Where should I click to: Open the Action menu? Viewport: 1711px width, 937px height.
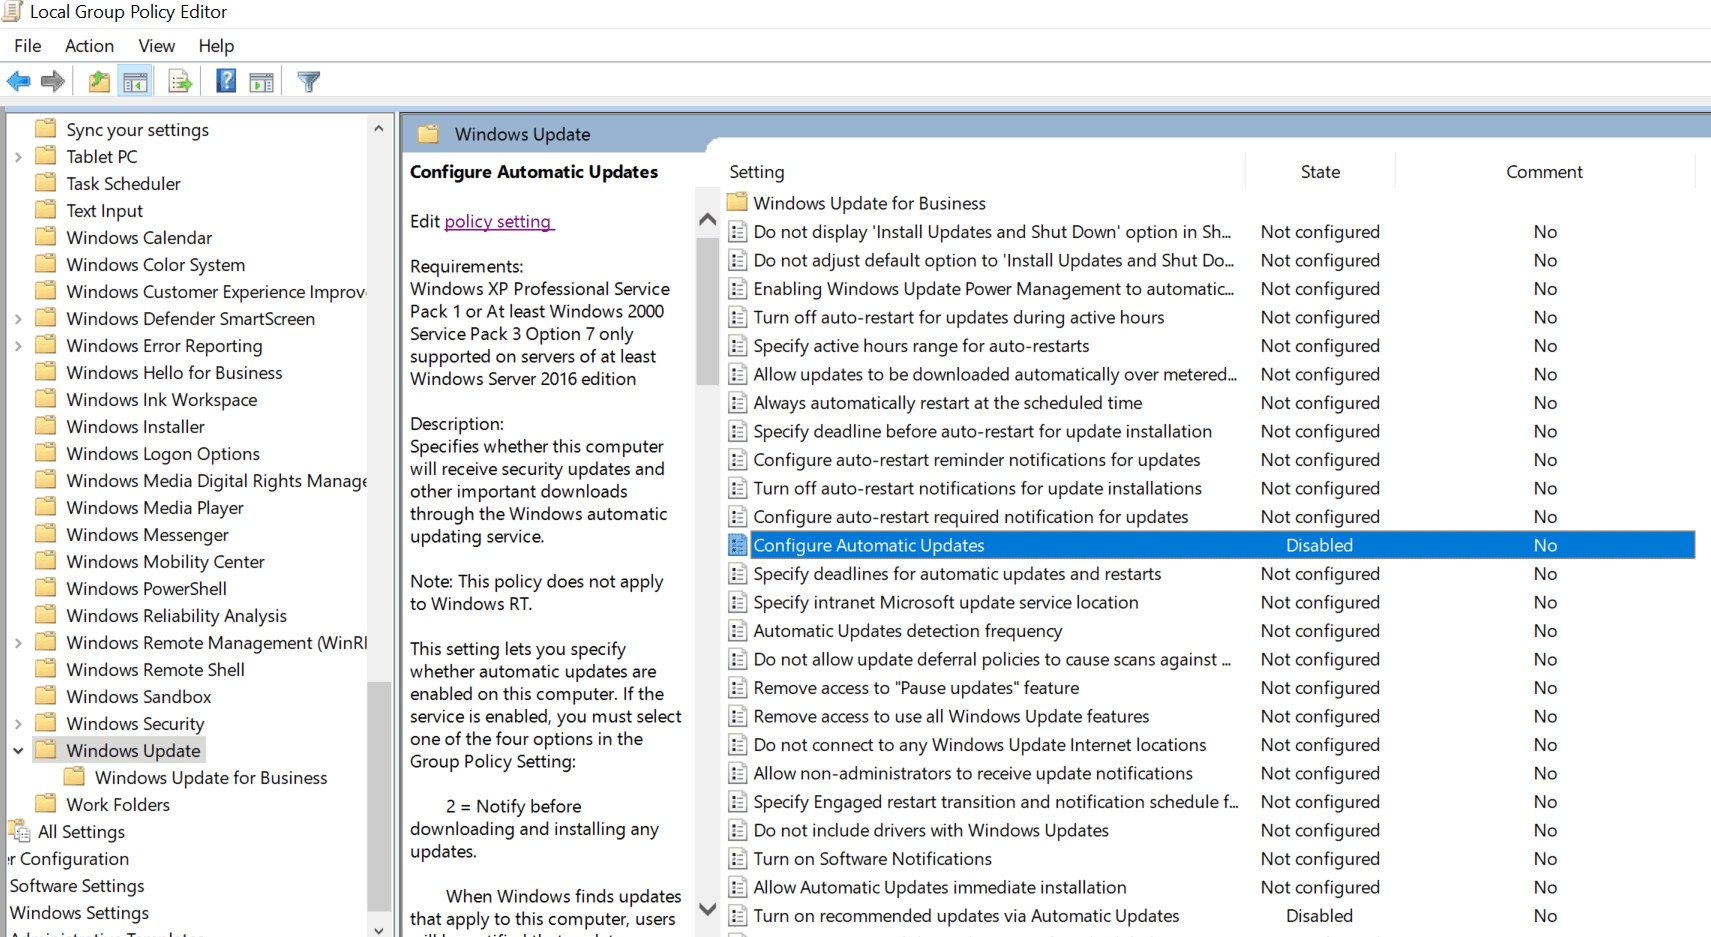[x=89, y=46]
